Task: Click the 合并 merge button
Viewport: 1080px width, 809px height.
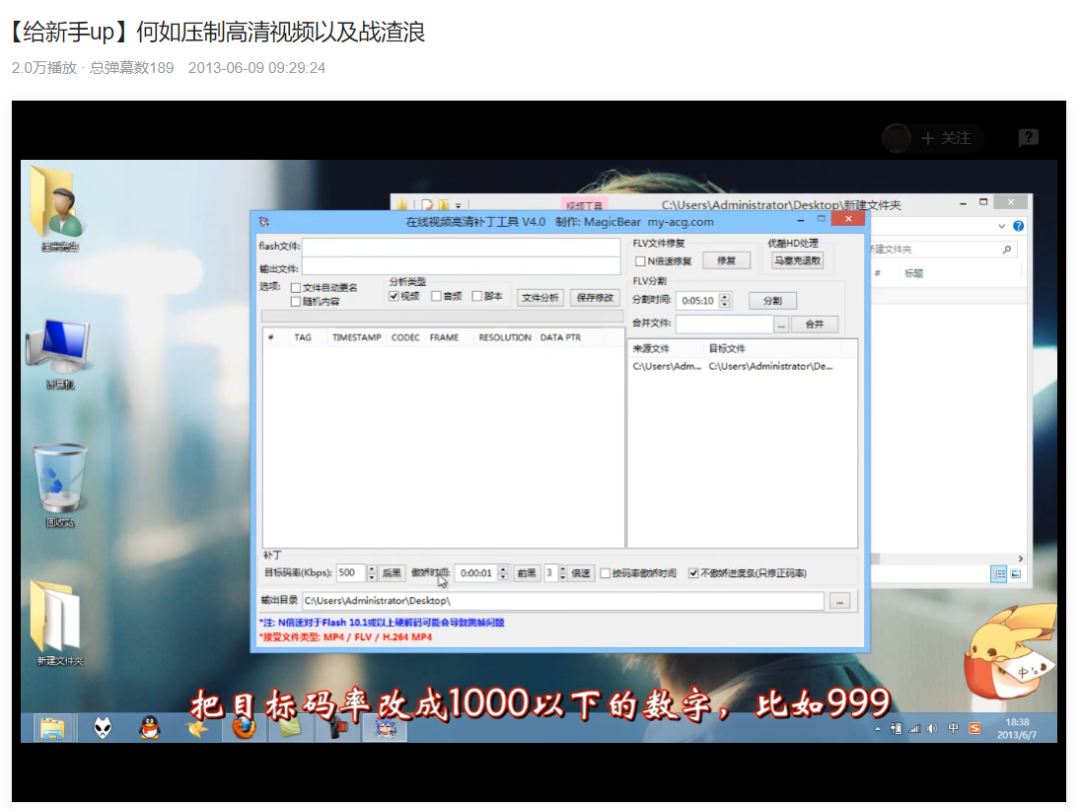Action: pos(814,324)
